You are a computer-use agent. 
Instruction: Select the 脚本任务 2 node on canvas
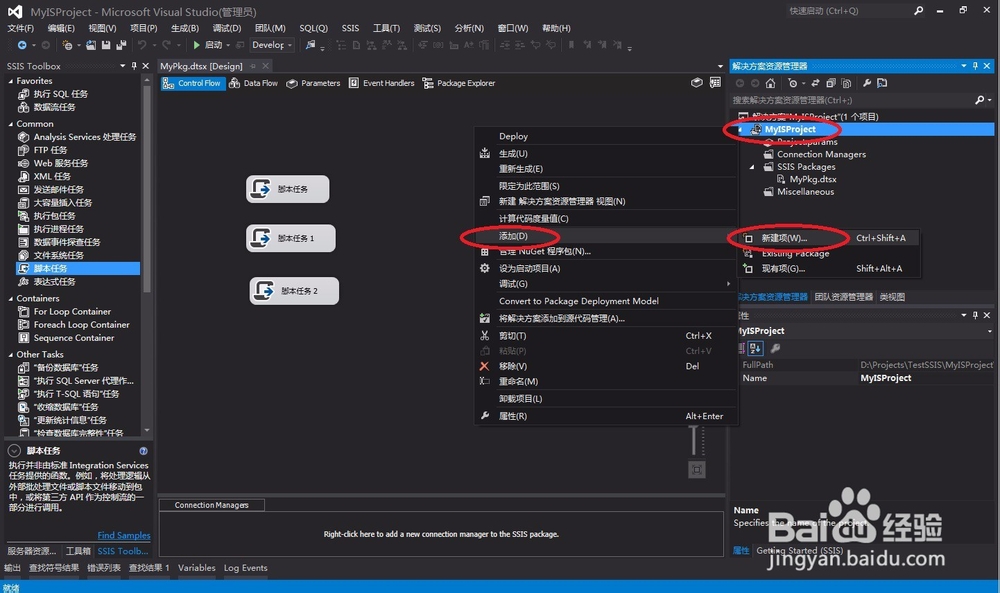[294, 291]
